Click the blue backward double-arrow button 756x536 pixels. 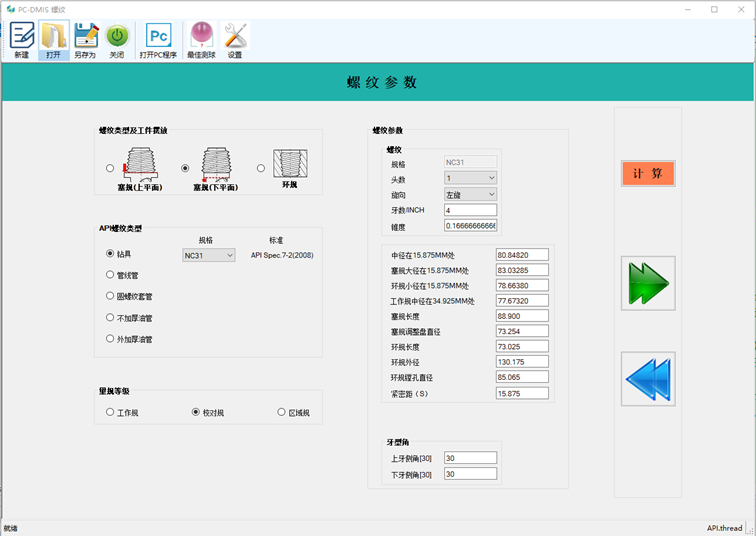pos(647,379)
